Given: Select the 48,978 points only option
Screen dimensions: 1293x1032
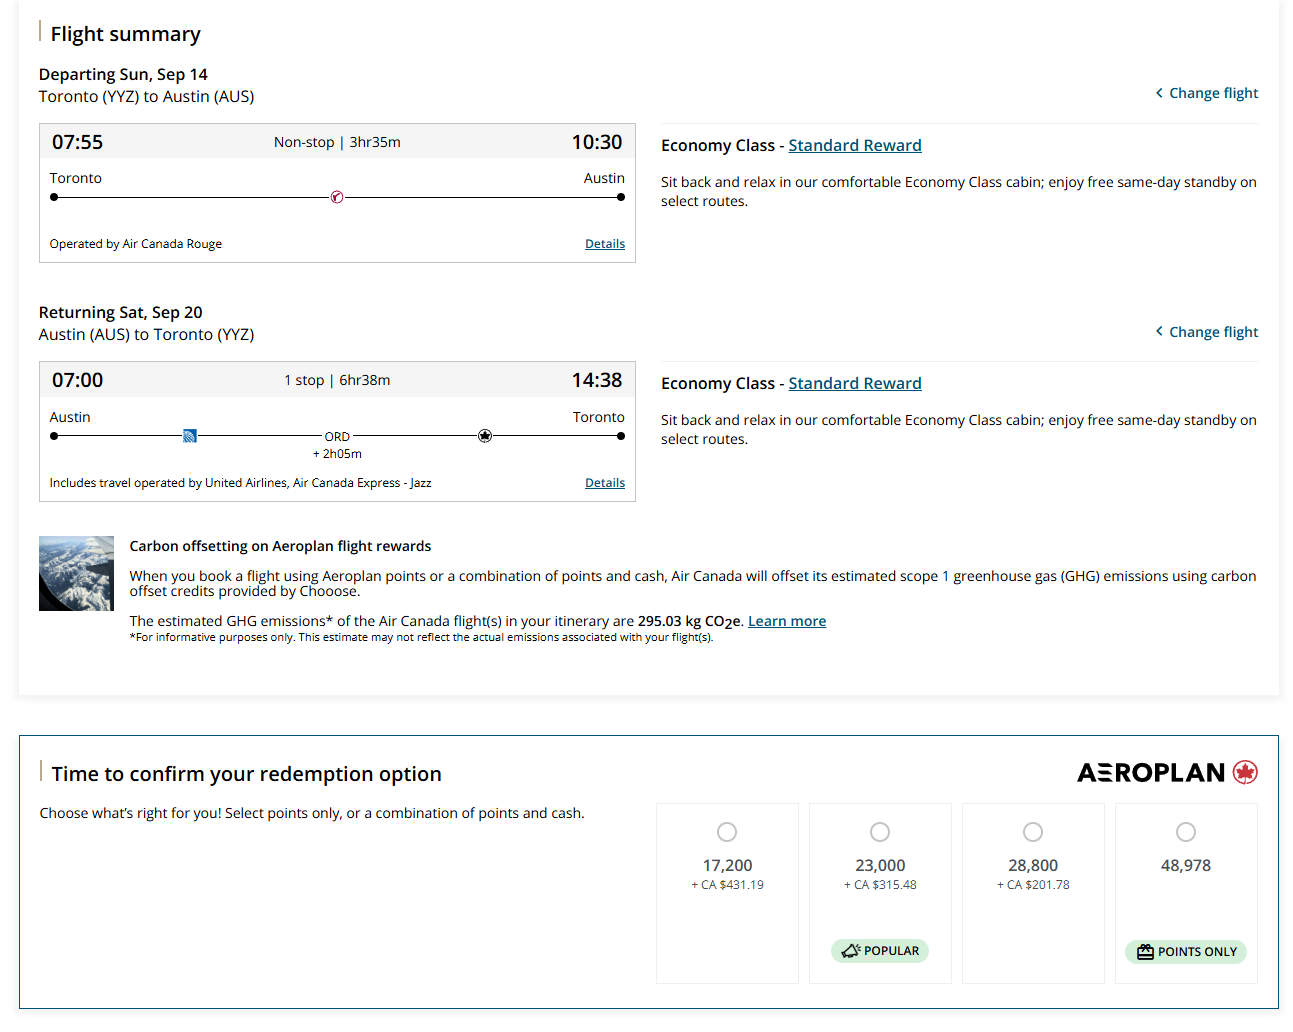Looking at the screenshot, I should pyautogui.click(x=1186, y=832).
